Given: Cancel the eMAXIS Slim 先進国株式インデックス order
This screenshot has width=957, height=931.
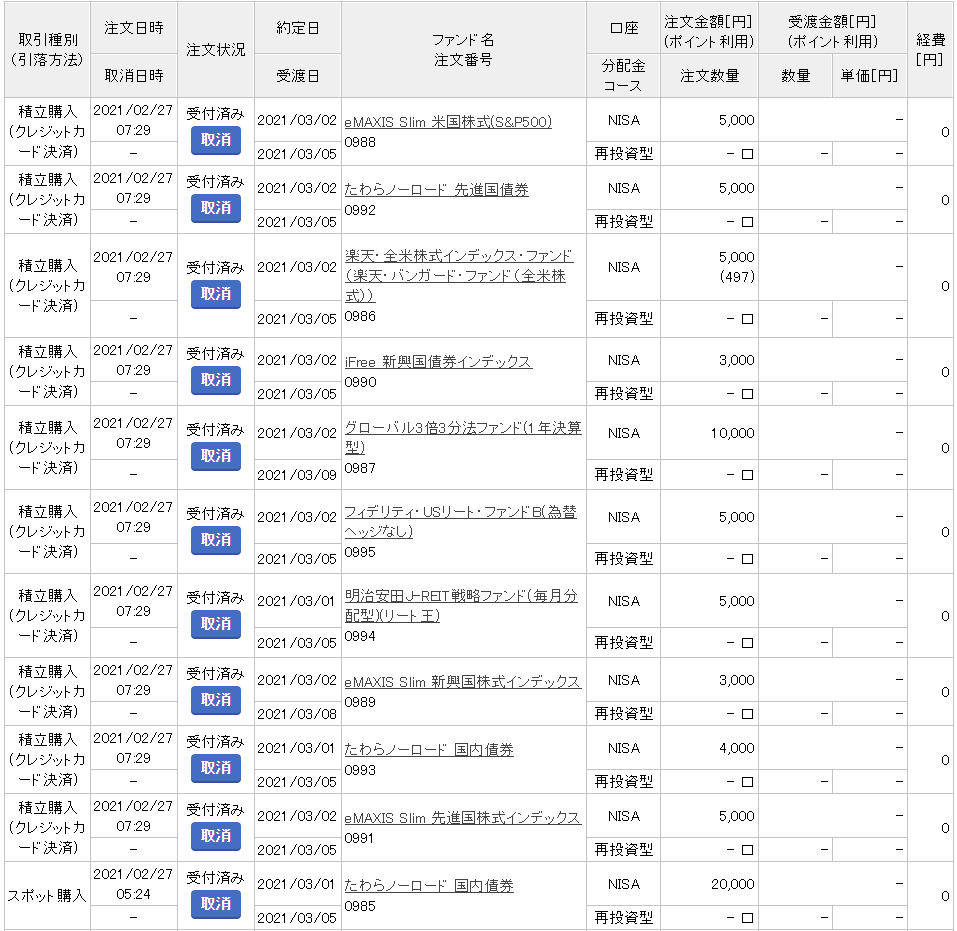Looking at the screenshot, I should pos(215,835).
